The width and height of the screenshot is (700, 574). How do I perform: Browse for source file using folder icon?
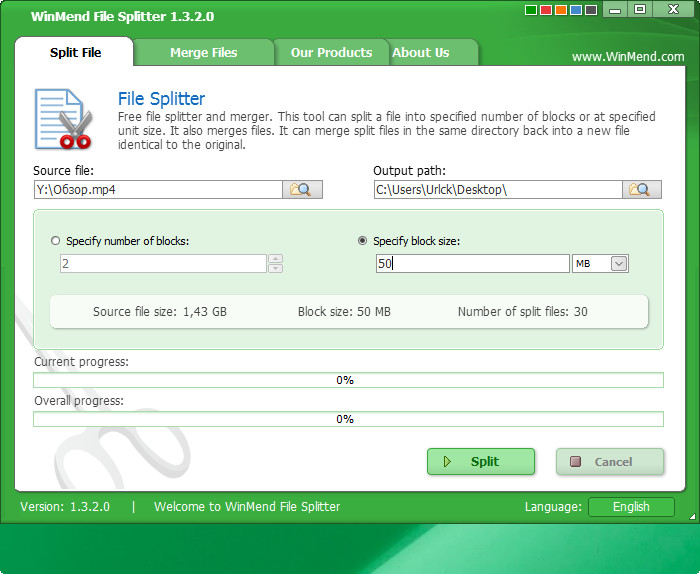pyautogui.click(x=302, y=190)
